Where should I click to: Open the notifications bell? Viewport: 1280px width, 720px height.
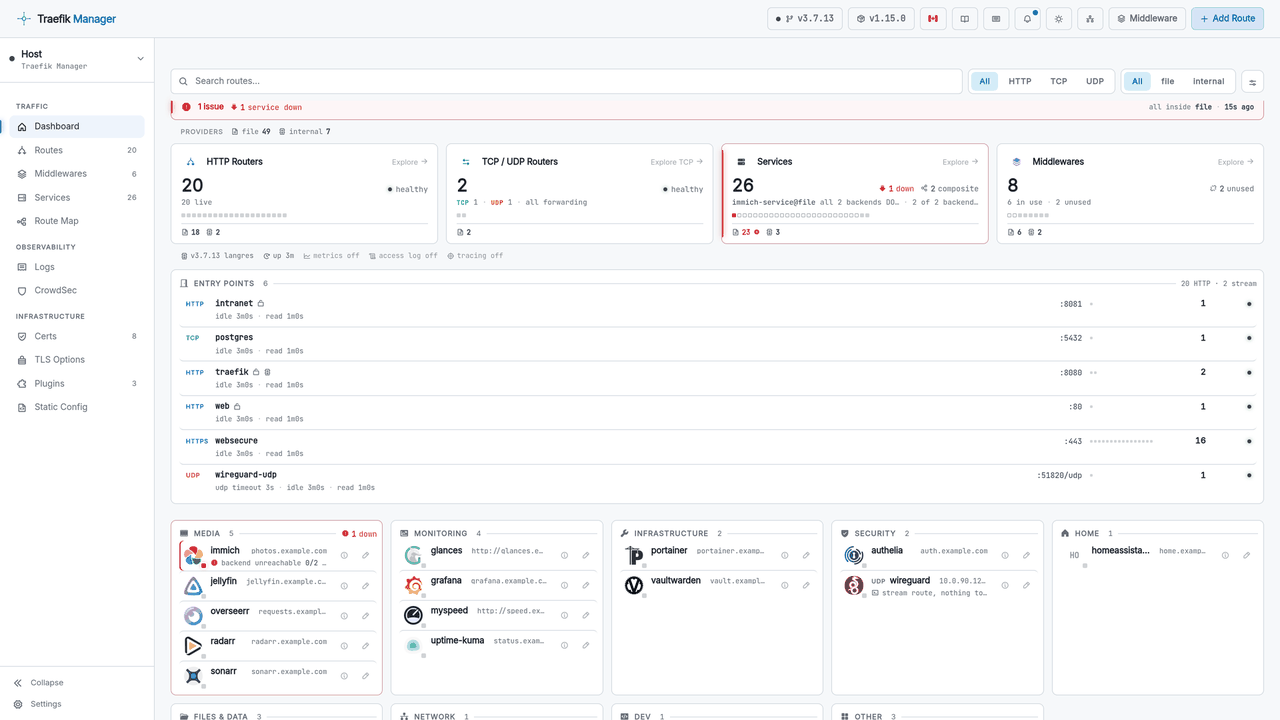point(1027,18)
